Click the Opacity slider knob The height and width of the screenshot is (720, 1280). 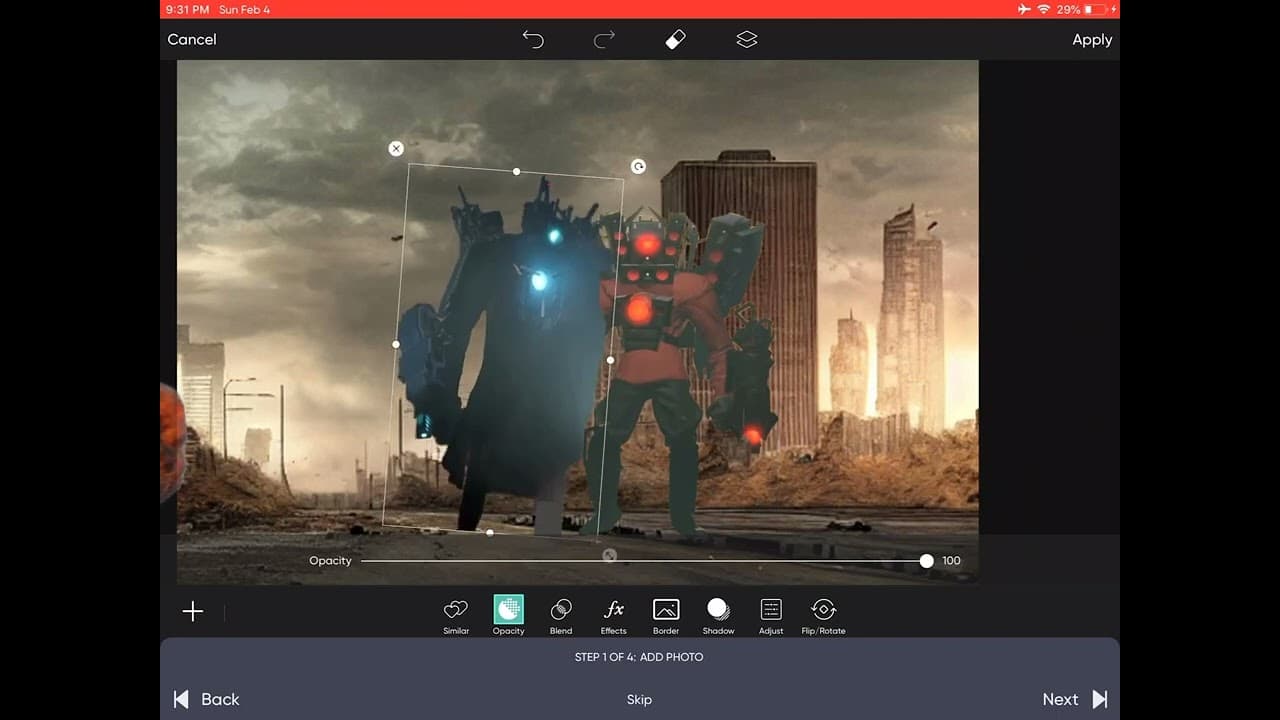coord(927,561)
